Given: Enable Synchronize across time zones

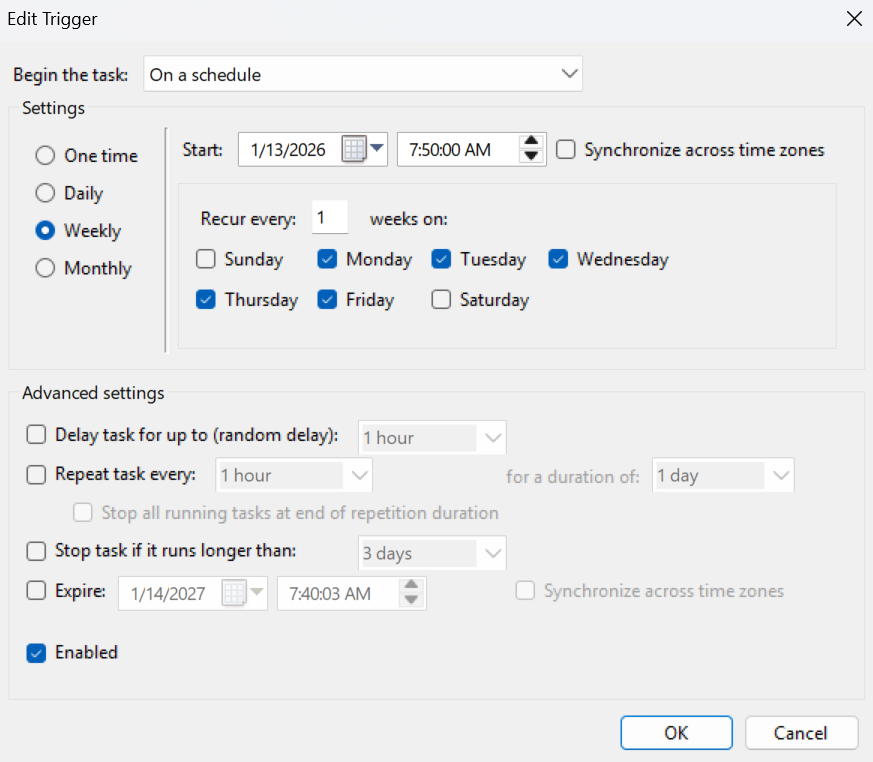Looking at the screenshot, I should point(566,149).
